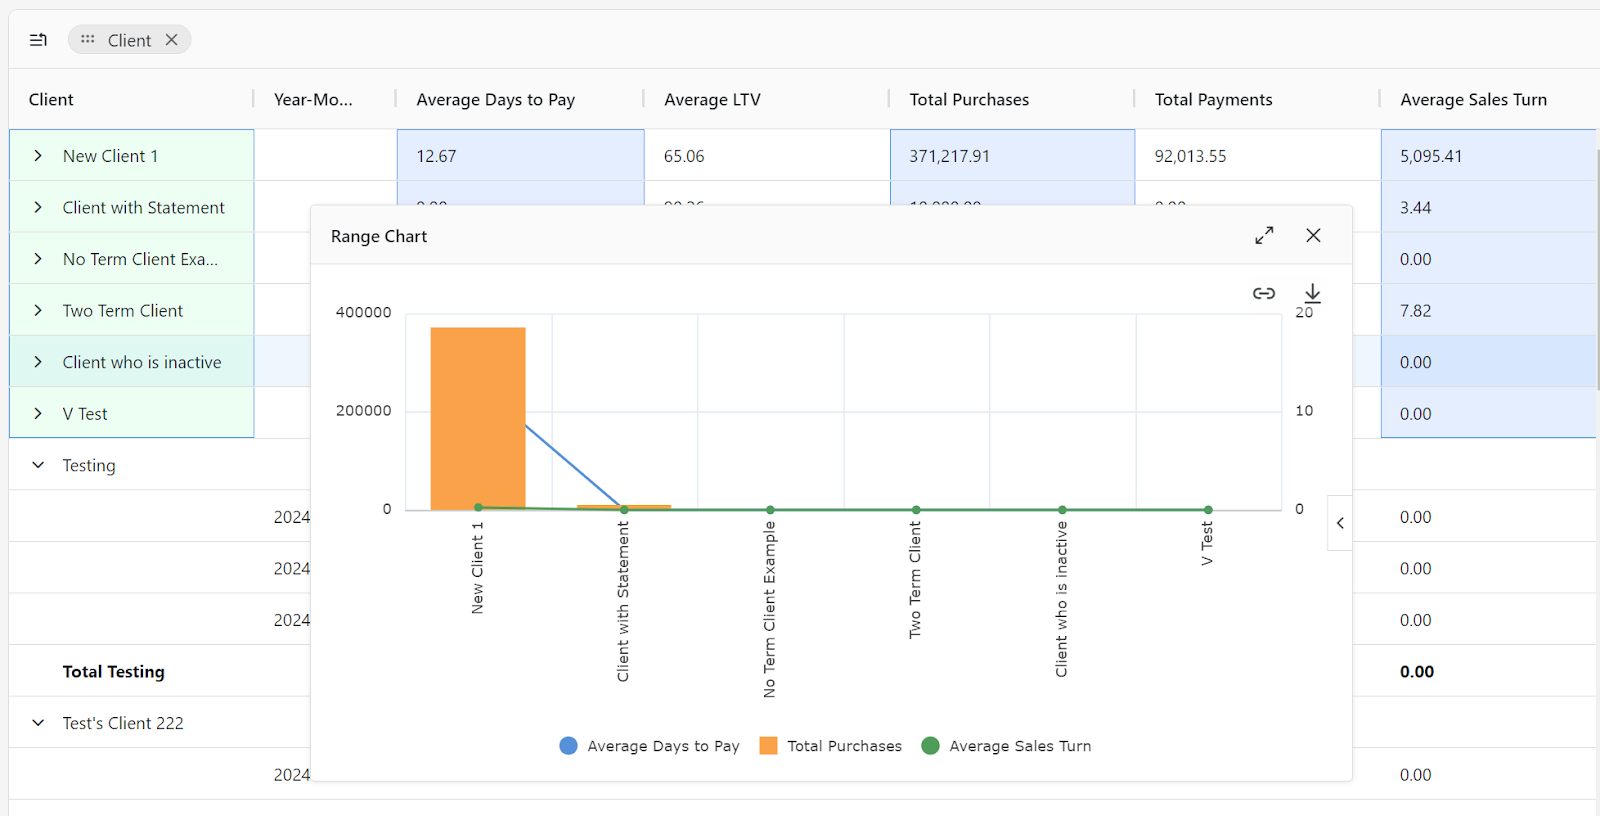Open the chart side panel arrow

pos(1340,523)
